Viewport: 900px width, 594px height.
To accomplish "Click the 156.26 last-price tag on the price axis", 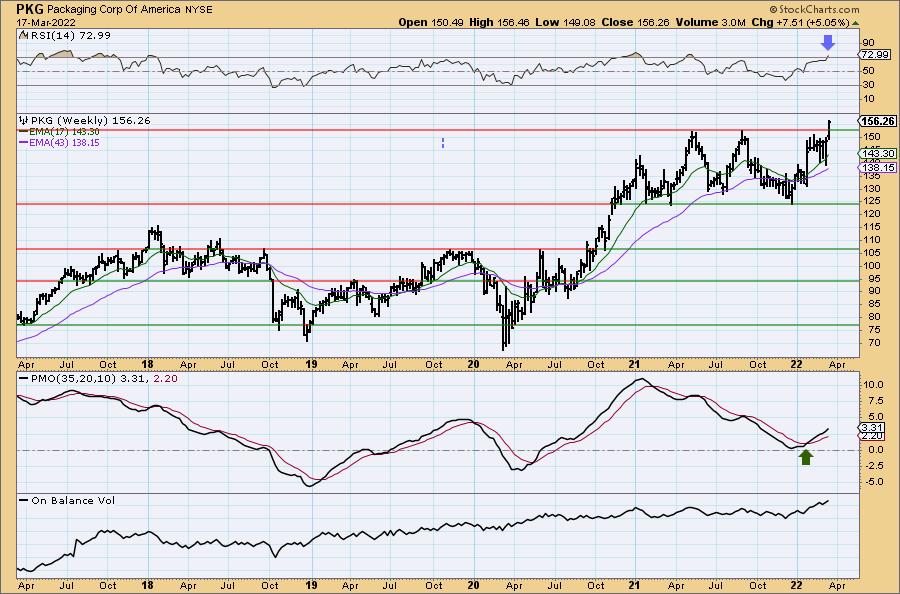I will click(878, 121).
